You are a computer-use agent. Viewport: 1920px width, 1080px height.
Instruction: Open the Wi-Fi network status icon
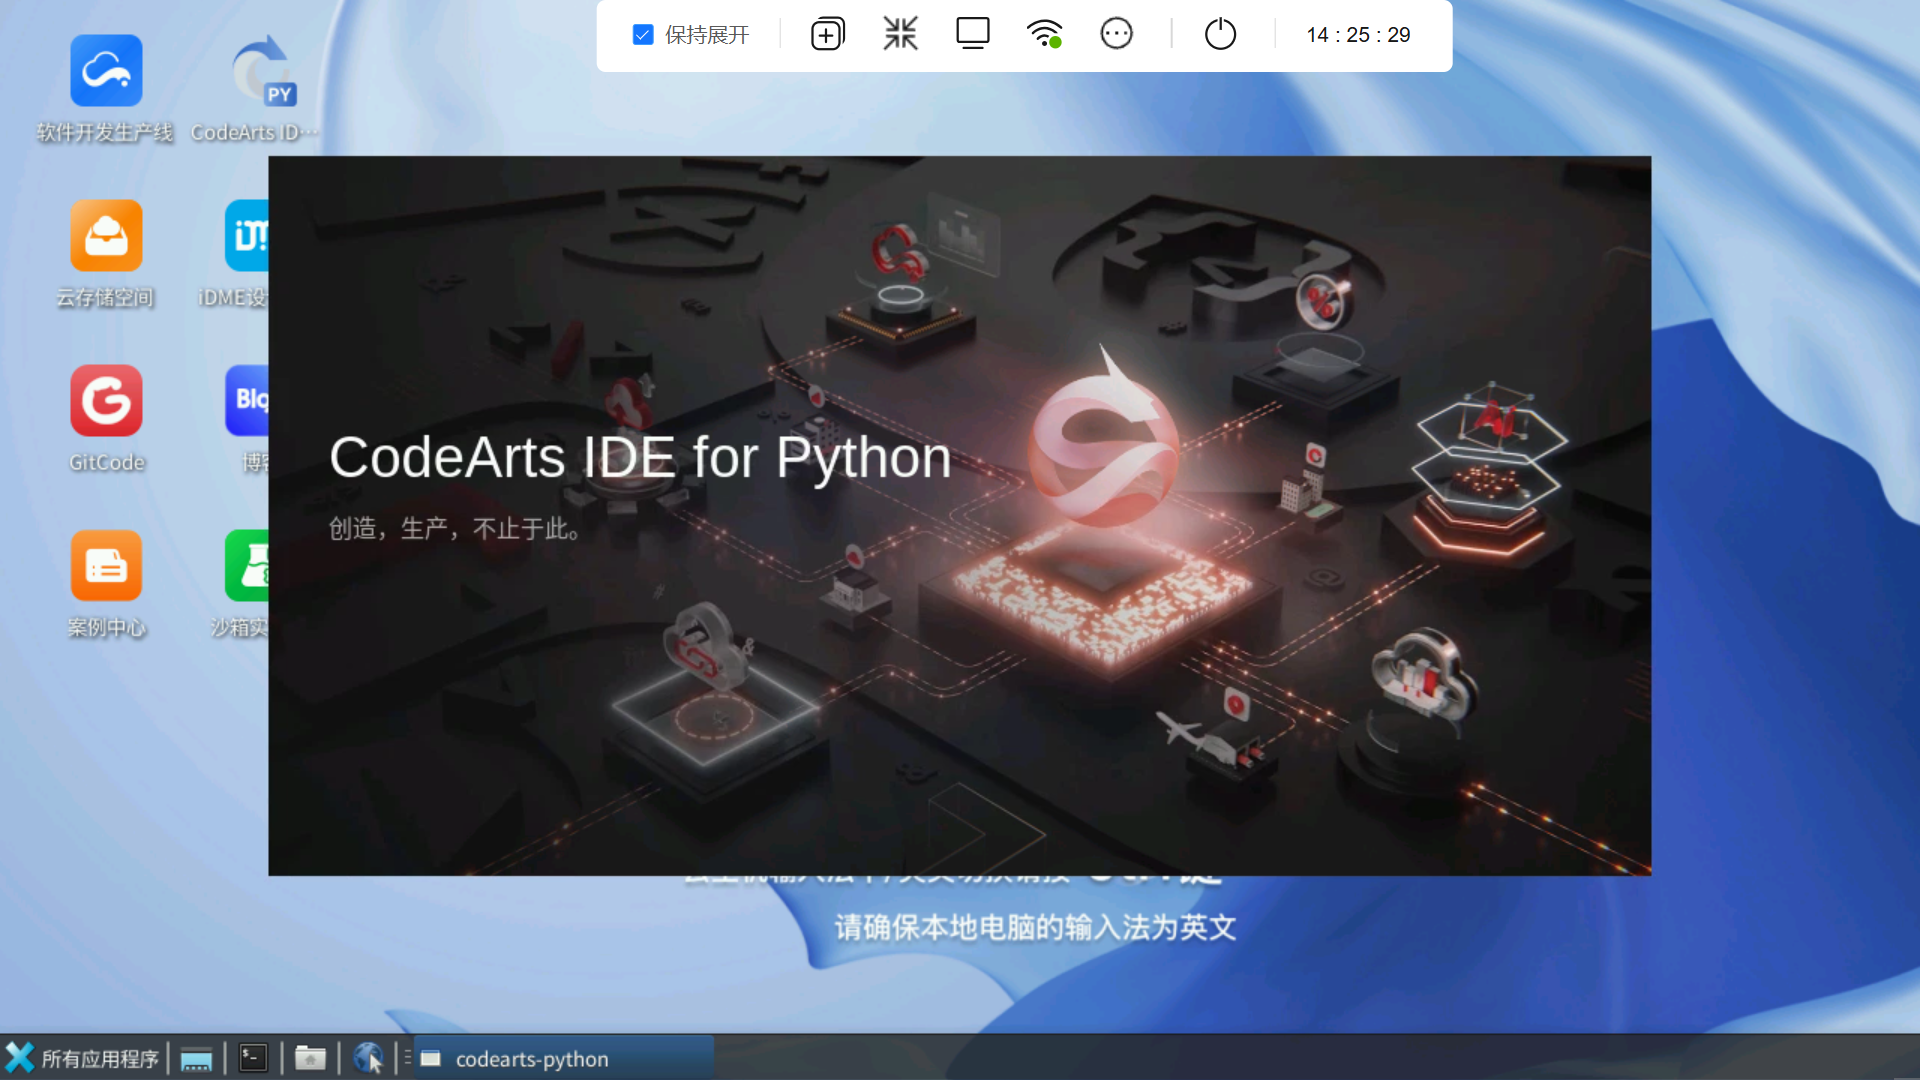[x=1045, y=35]
